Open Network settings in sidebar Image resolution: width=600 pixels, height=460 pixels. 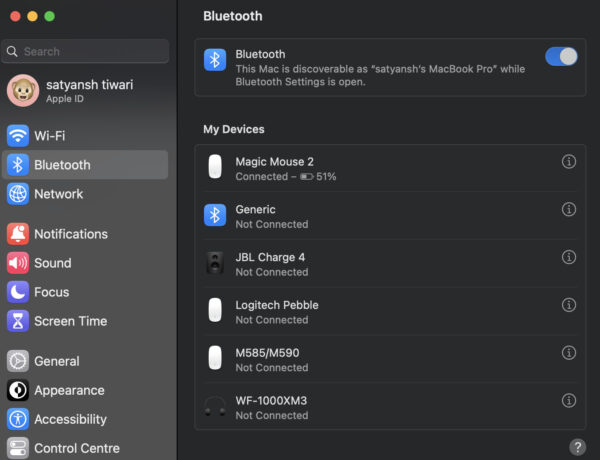(x=85, y=194)
